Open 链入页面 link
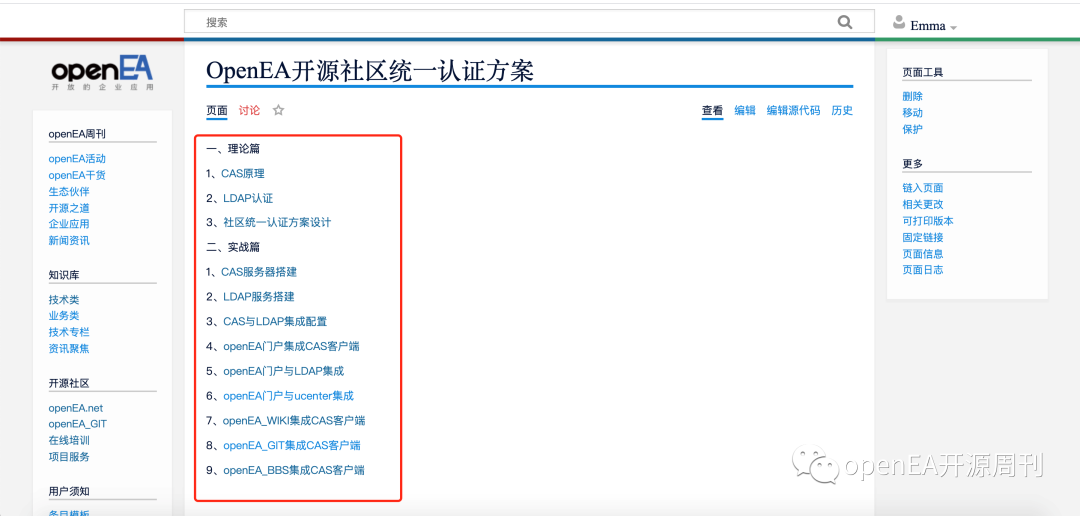The height and width of the screenshot is (516, 1080). [923, 188]
